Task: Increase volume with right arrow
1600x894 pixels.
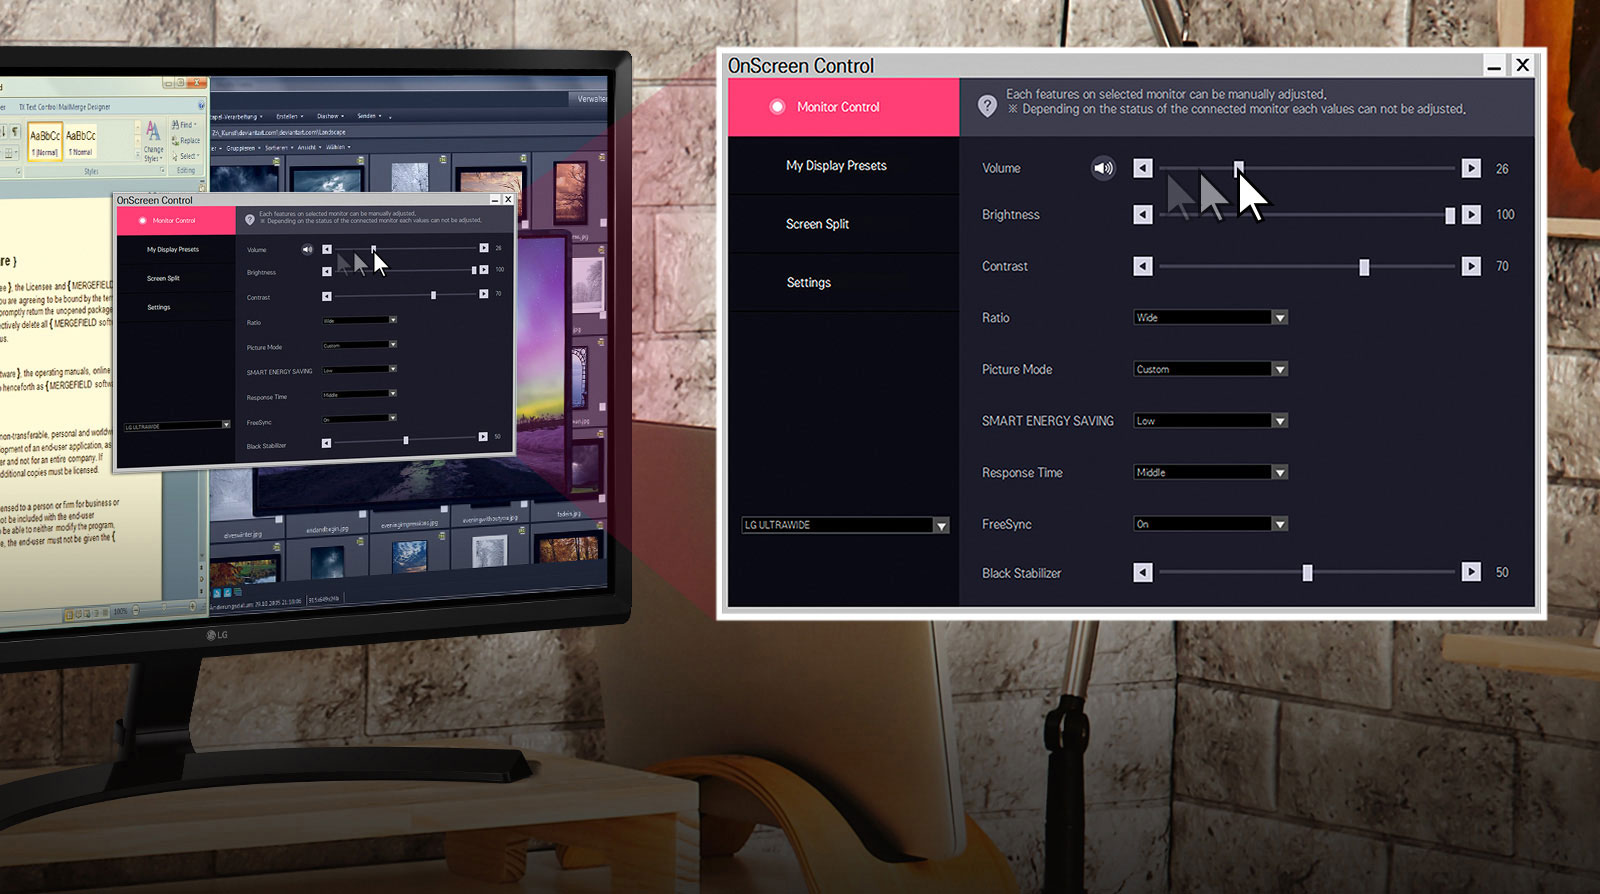Action: [1471, 168]
